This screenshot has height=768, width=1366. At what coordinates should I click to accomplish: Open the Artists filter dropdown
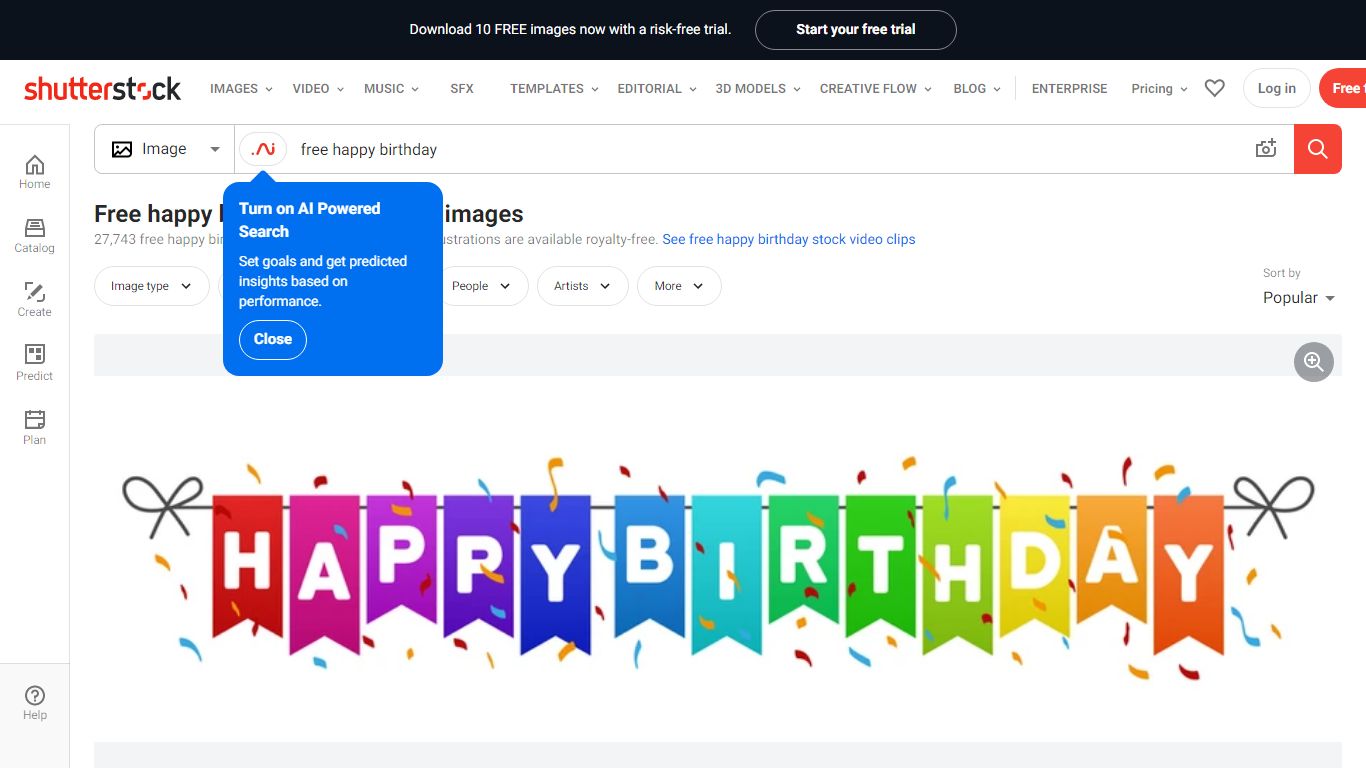[583, 286]
